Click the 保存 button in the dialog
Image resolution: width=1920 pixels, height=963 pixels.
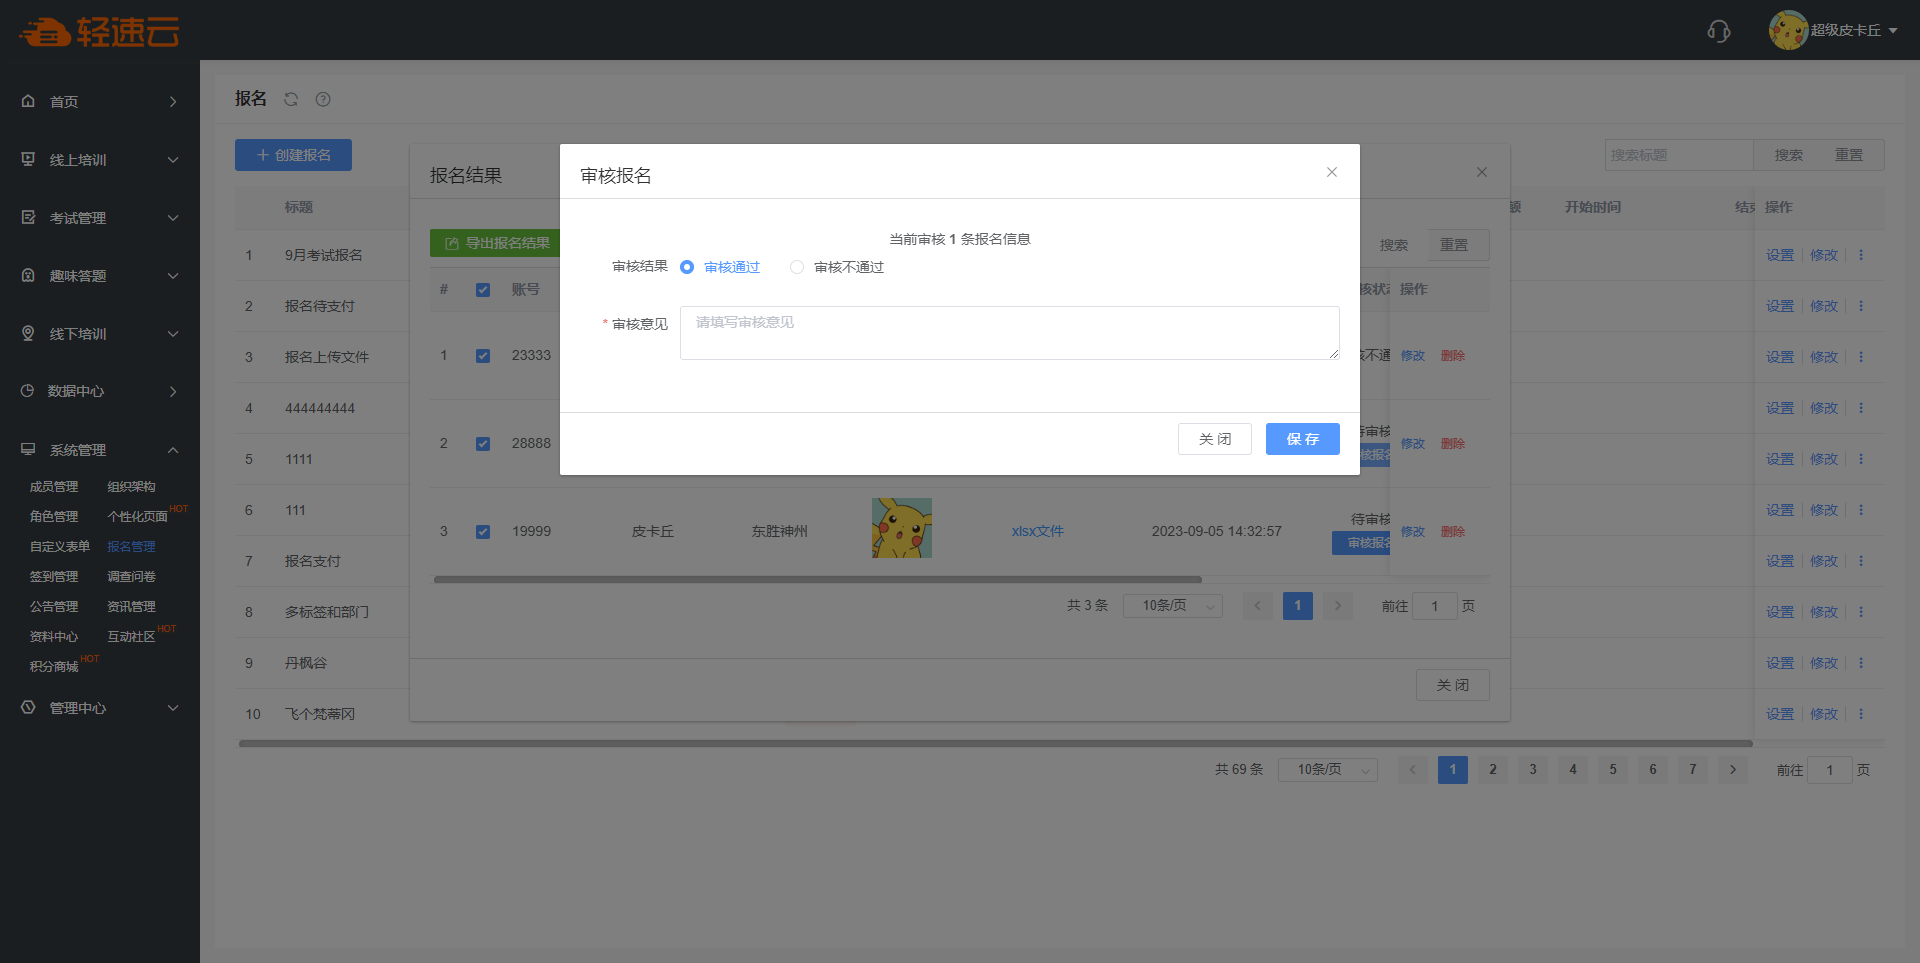[x=1302, y=439]
